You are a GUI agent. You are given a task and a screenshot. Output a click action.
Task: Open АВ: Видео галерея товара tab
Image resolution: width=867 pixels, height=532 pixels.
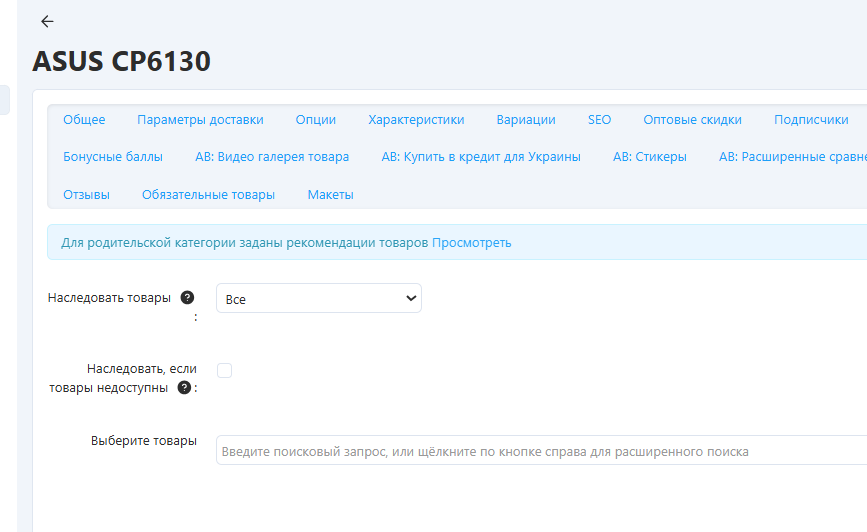pos(272,157)
